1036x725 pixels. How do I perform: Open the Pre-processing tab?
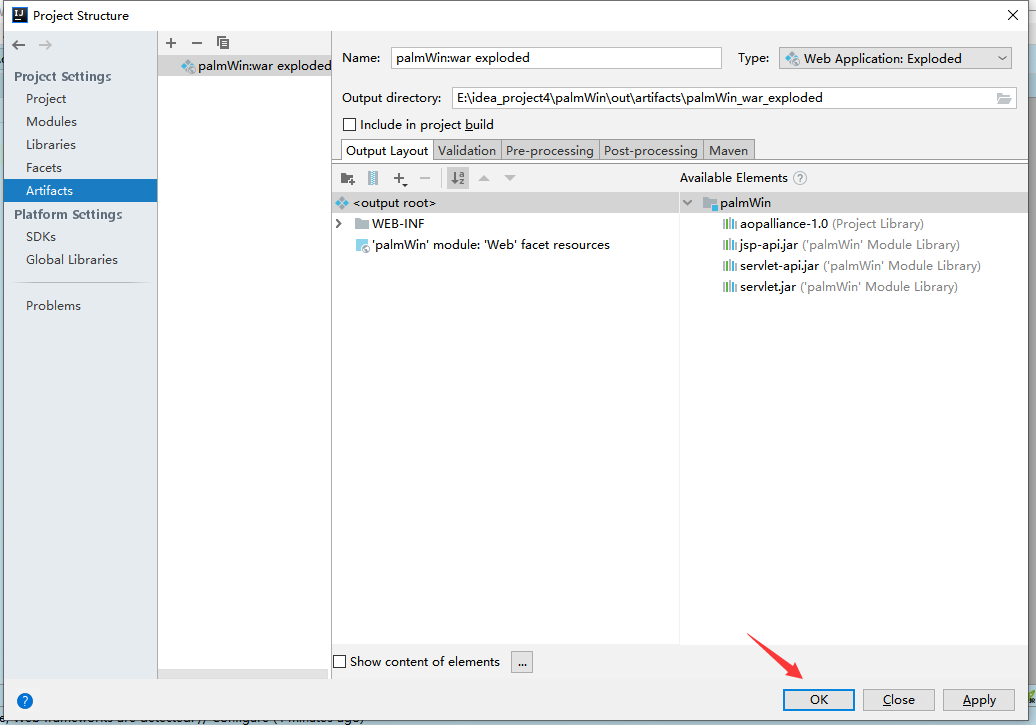[550, 151]
